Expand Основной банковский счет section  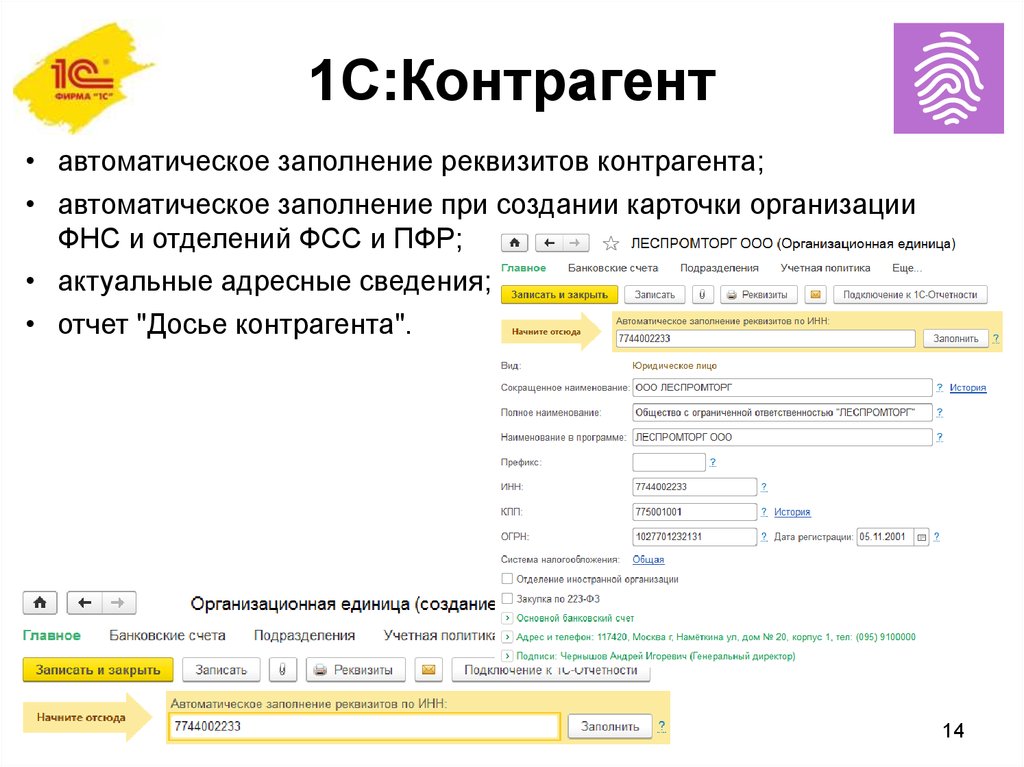click(507, 617)
